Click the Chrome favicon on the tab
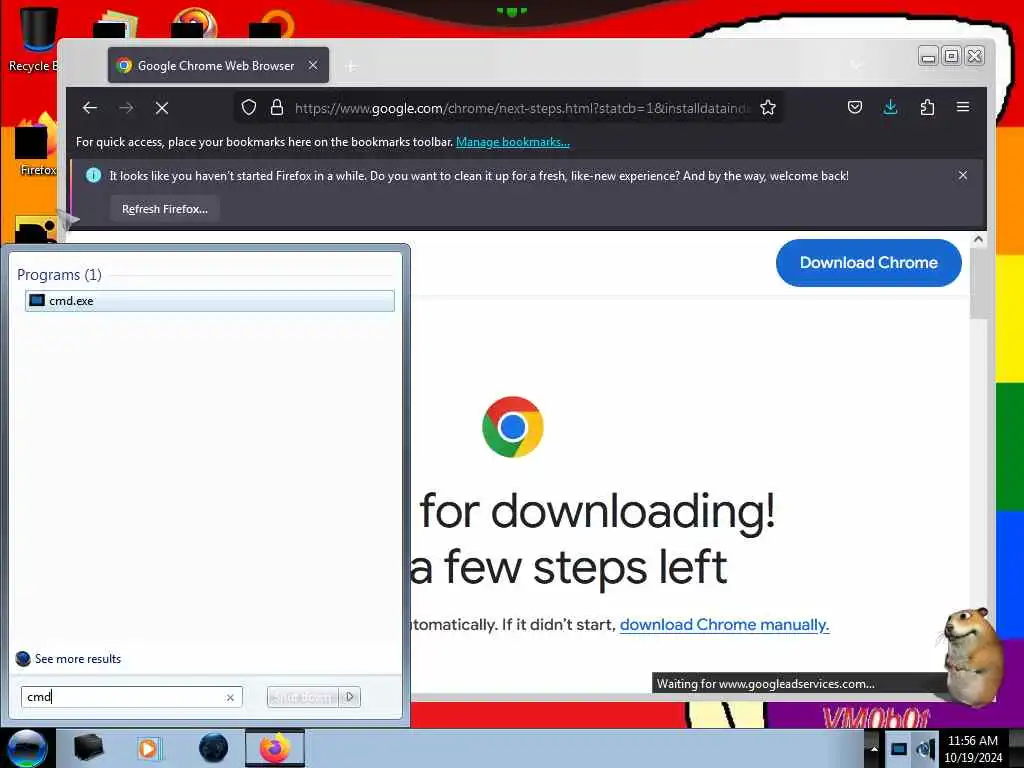This screenshot has width=1024, height=768. click(x=124, y=65)
